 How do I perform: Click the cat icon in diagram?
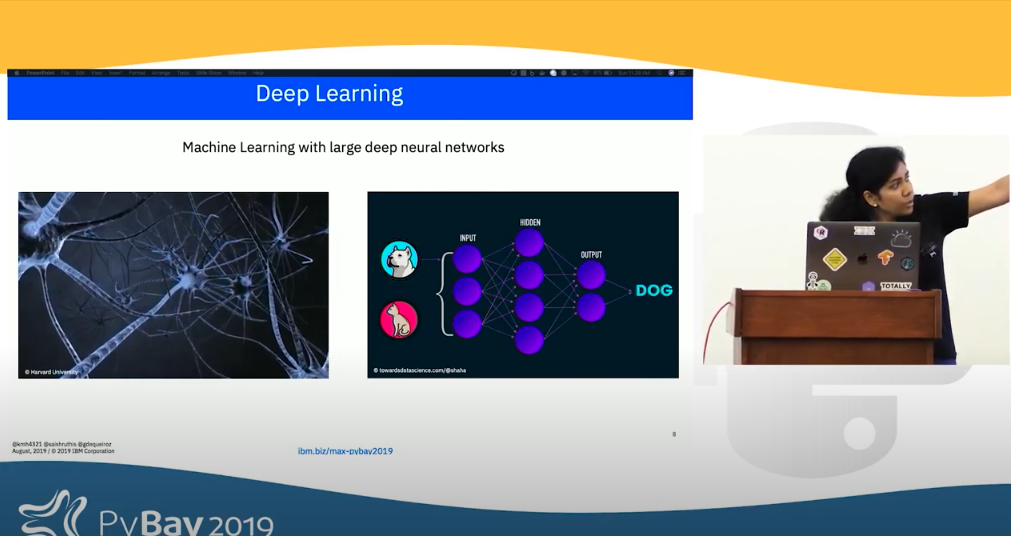[398, 320]
